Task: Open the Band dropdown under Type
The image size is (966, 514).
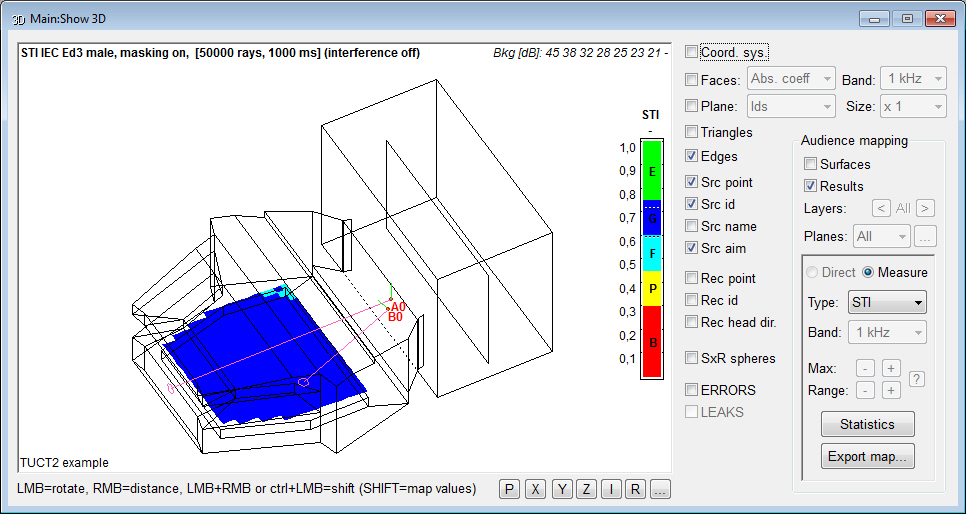Action: [887, 332]
